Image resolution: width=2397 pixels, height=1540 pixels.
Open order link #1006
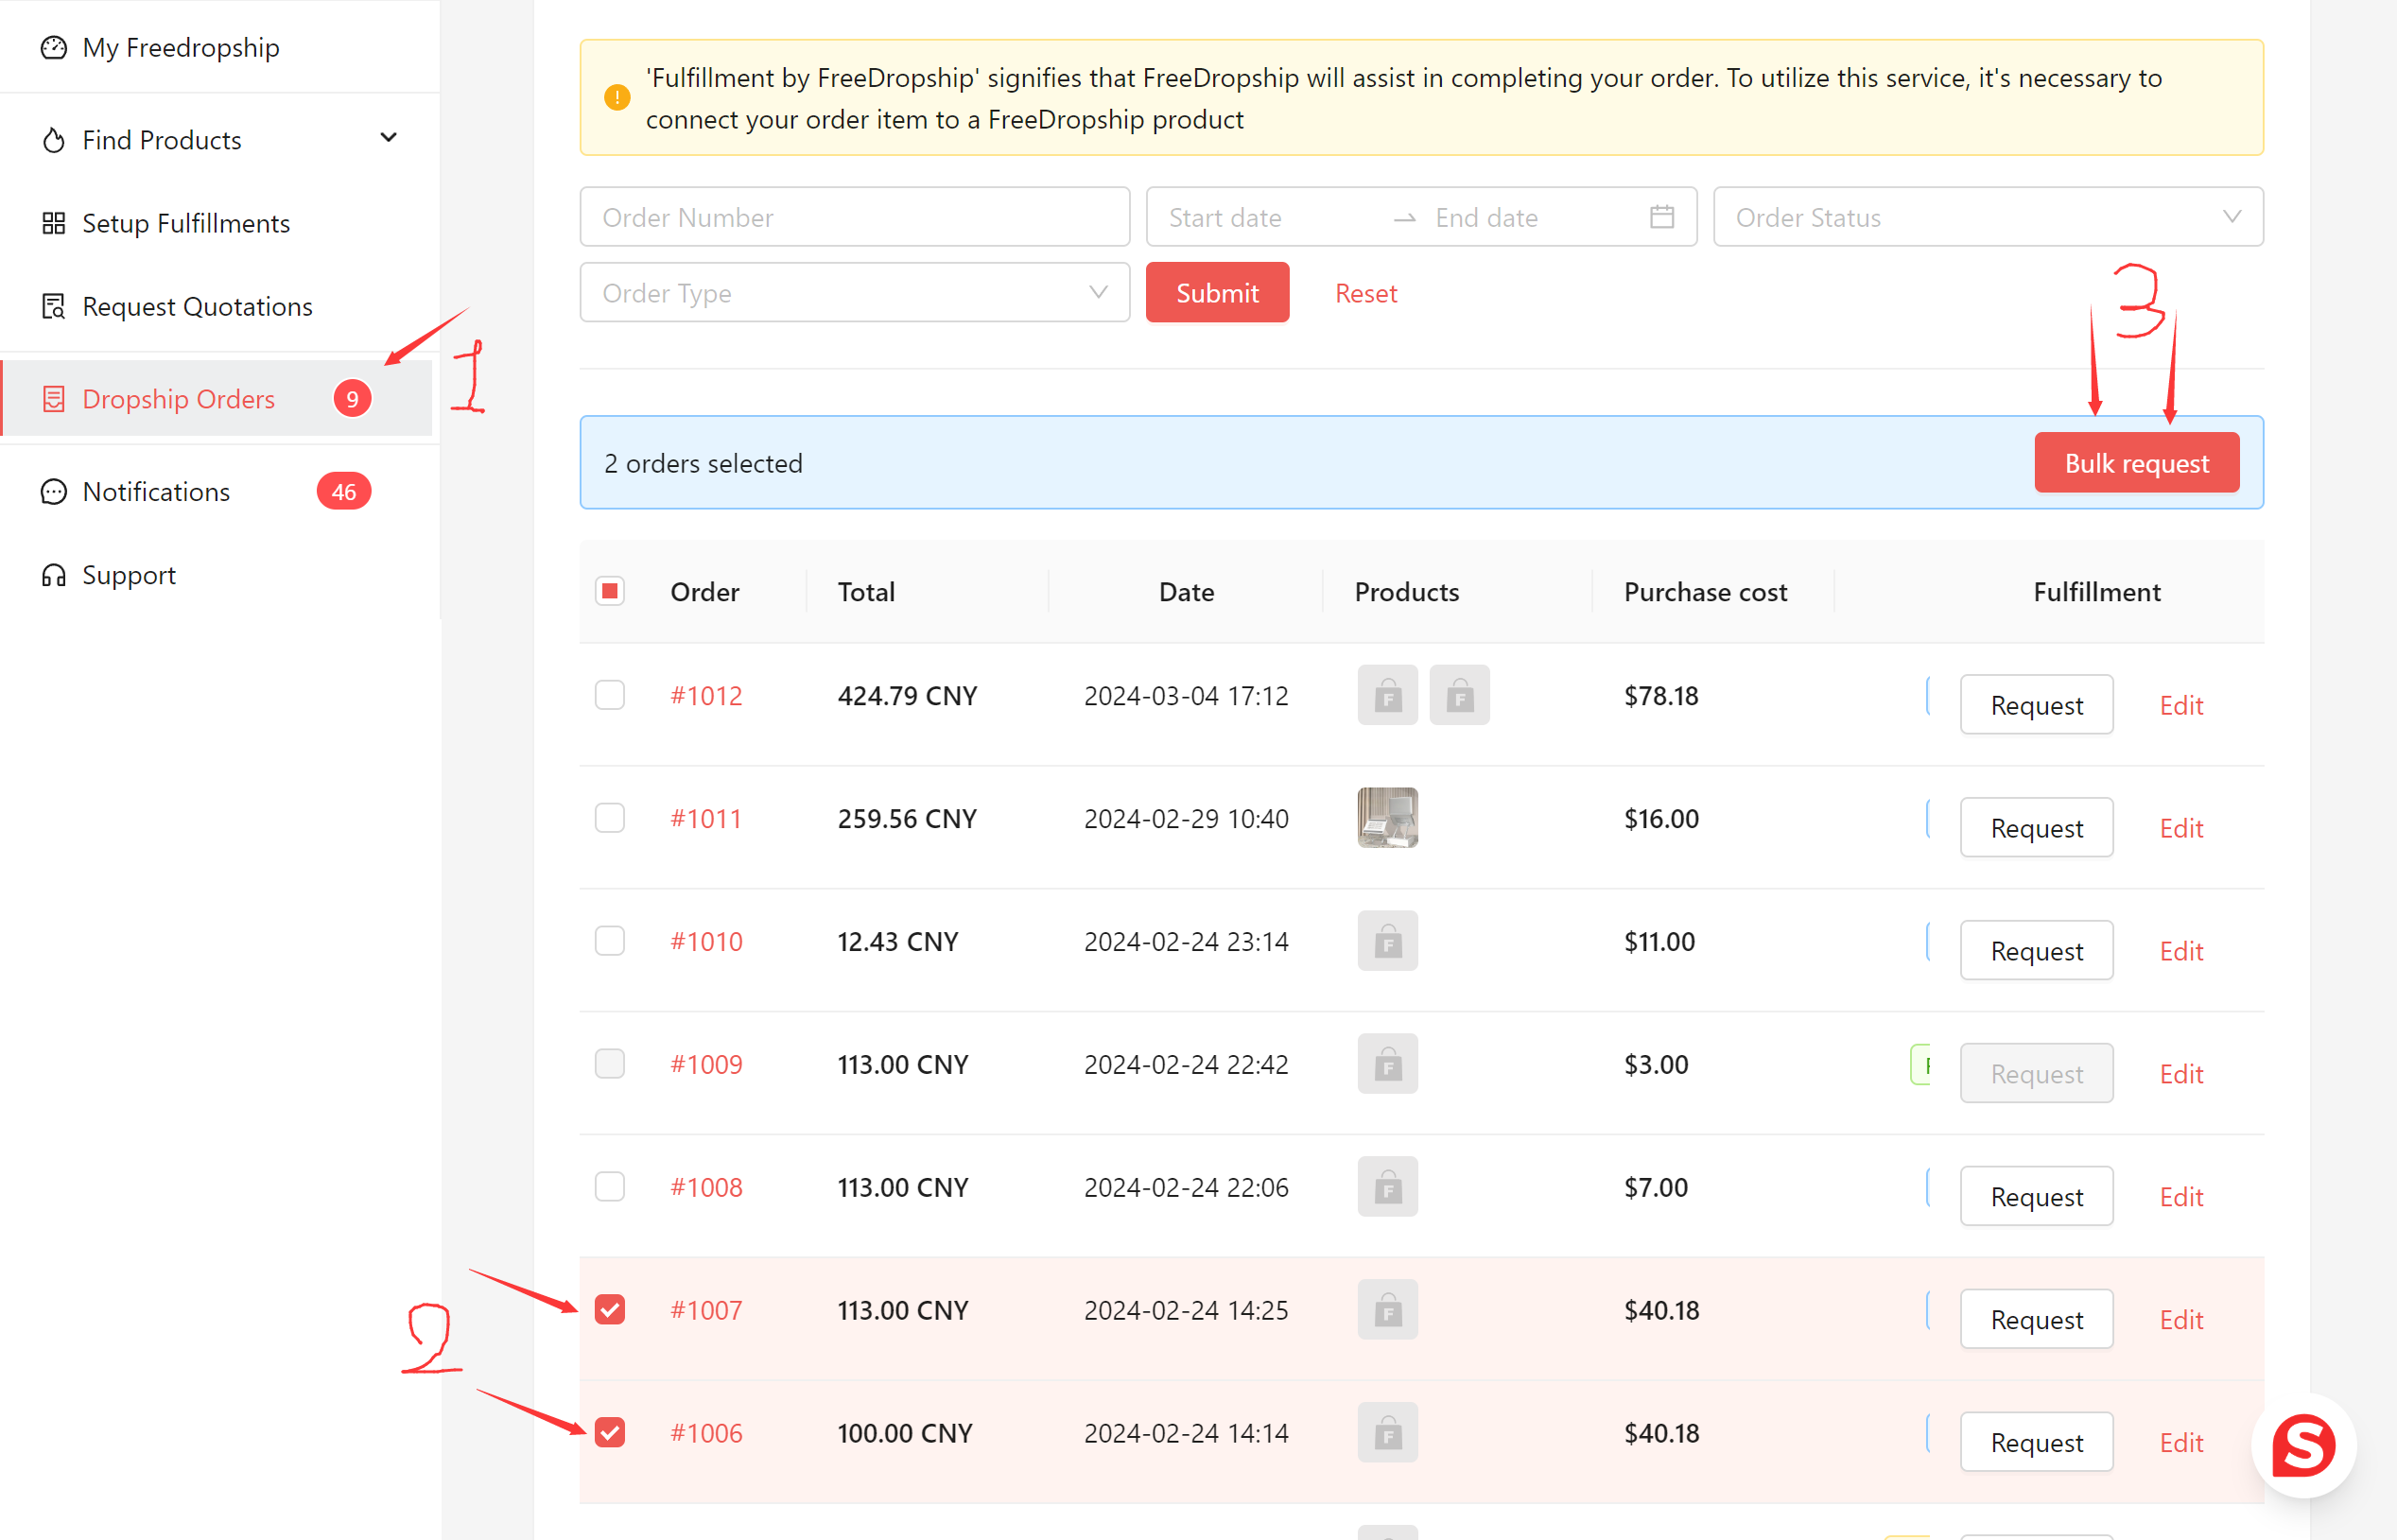click(x=706, y=1433)
